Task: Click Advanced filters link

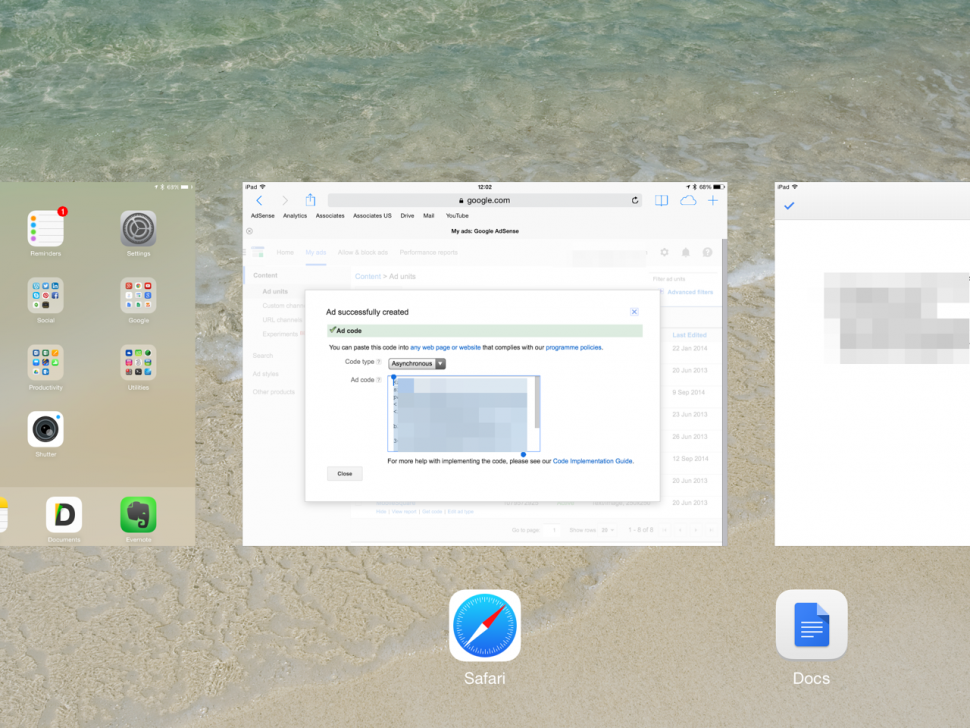Action: point(690,292)
